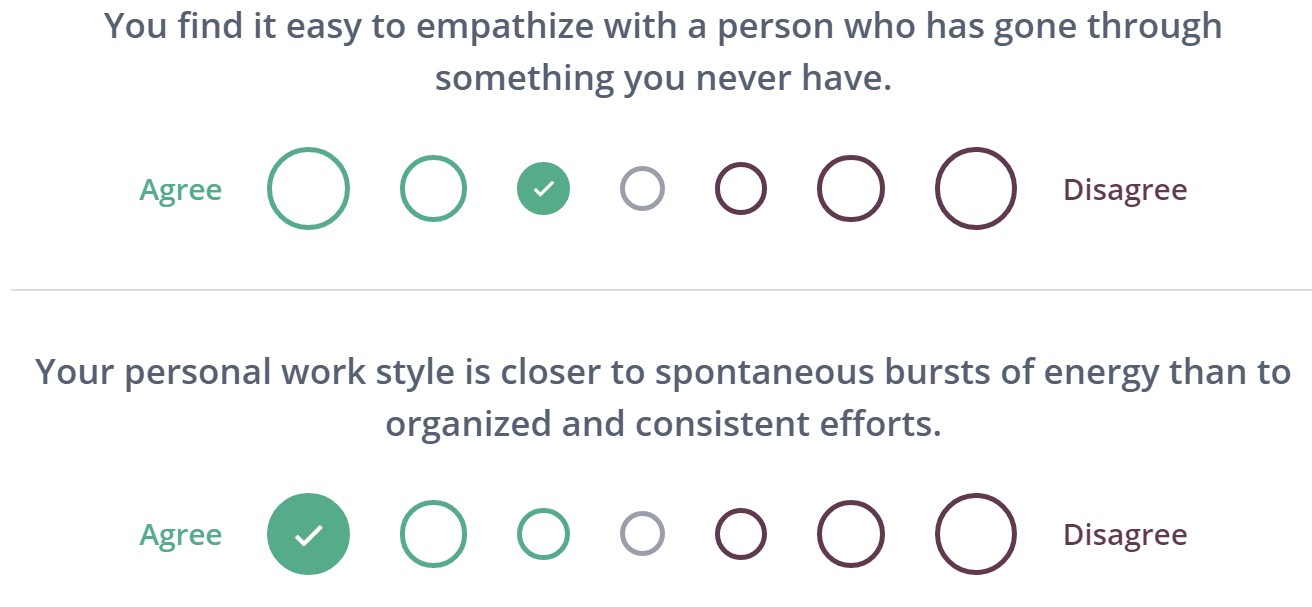Choose moderate Disagree circle for work style question
The height and width of the screenshot is (607, 1312).
(851, 534)
